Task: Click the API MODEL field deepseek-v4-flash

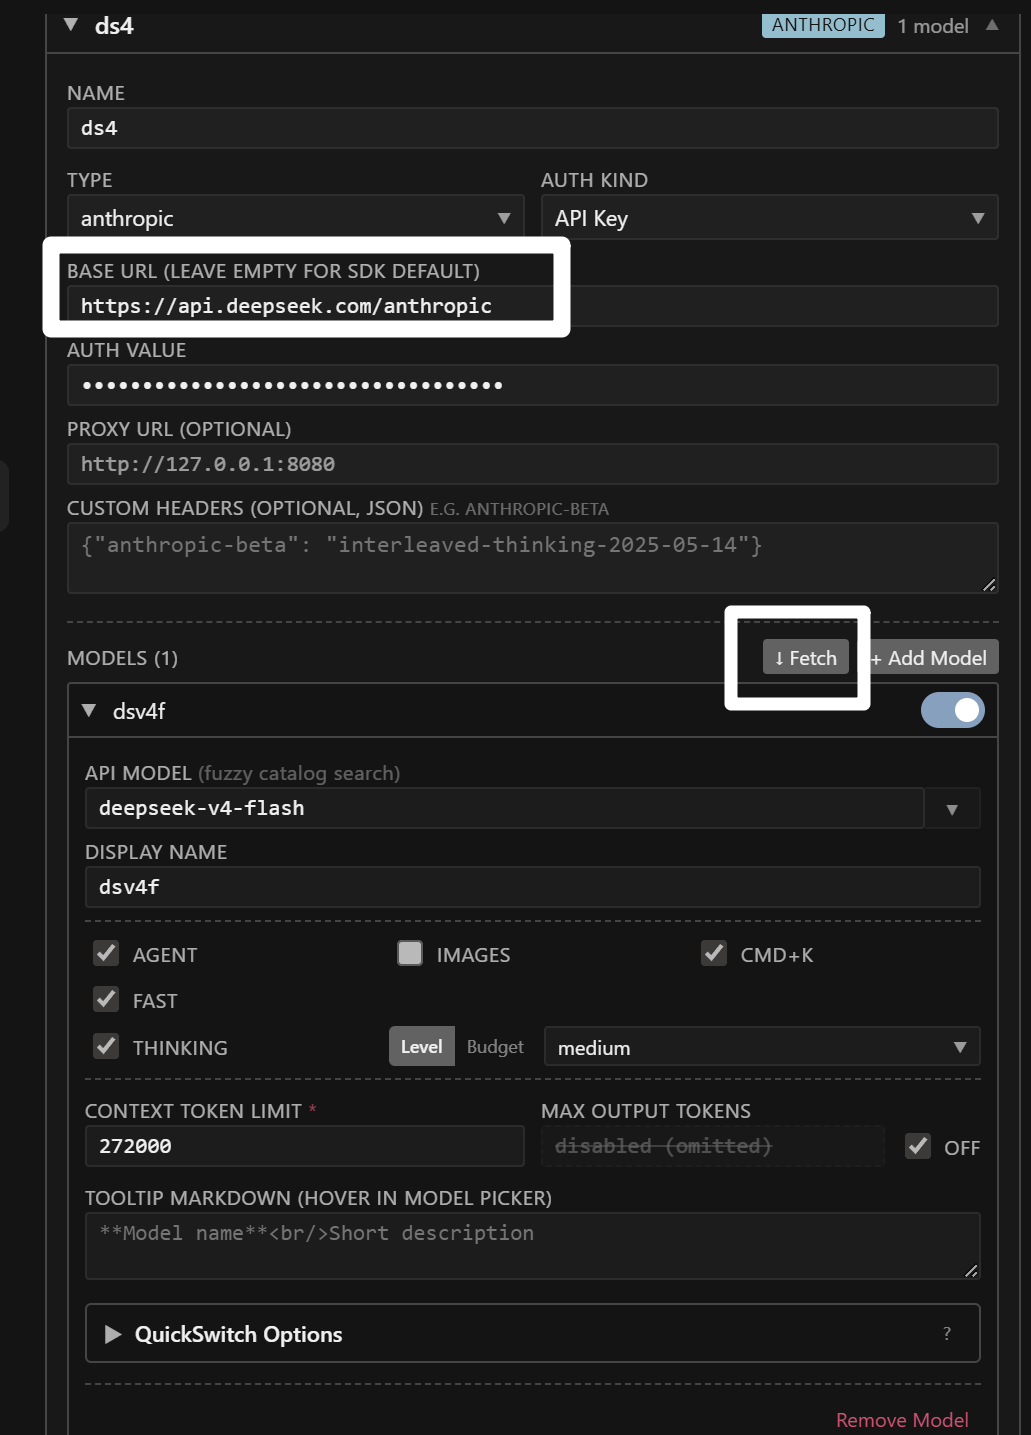Action: point(504,808)
